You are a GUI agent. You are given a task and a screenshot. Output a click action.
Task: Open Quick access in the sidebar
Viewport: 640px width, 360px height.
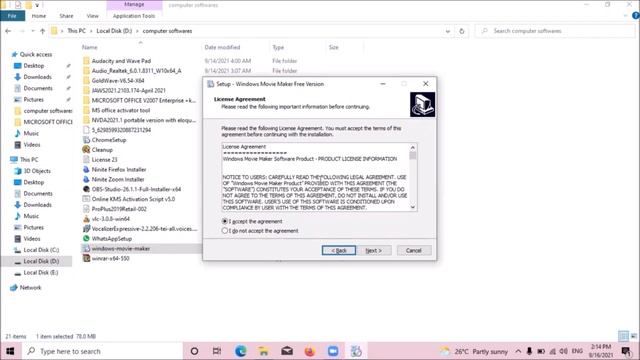[36, 54]
